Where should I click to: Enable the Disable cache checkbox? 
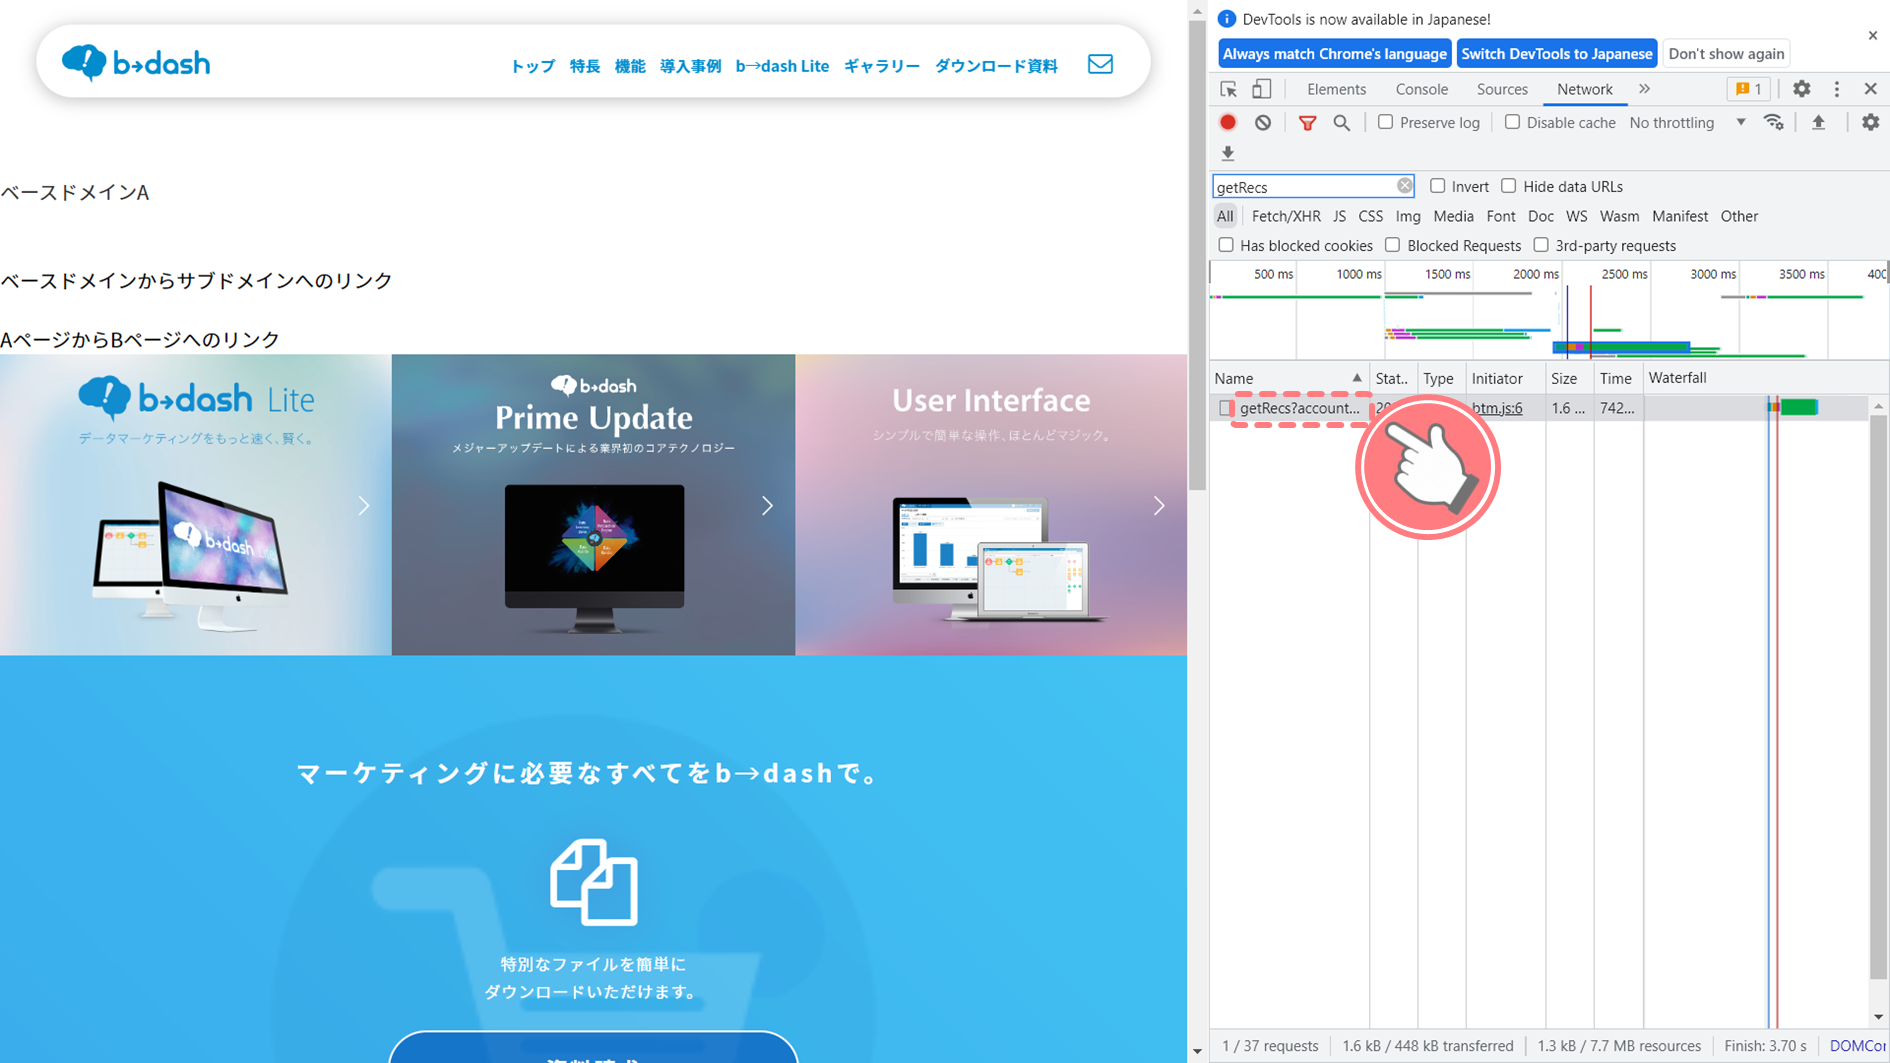[1512, 122]
